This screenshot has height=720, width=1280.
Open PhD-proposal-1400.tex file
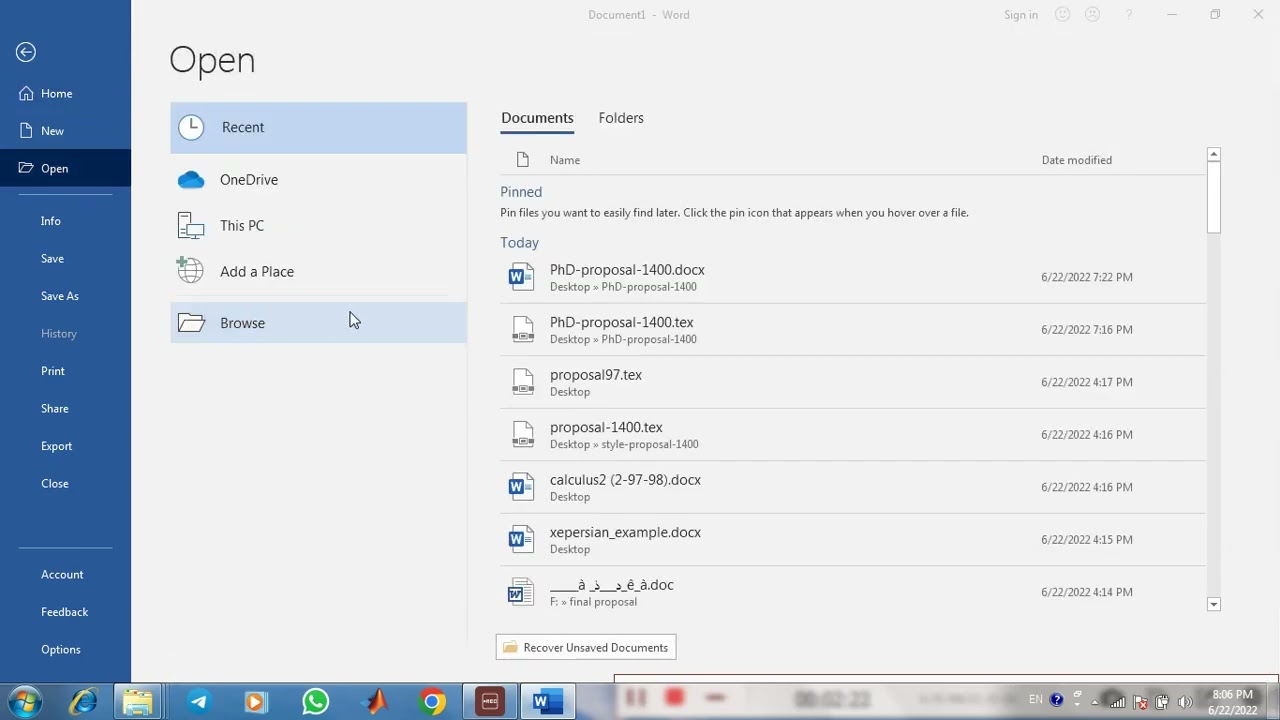tap(853, 330)
